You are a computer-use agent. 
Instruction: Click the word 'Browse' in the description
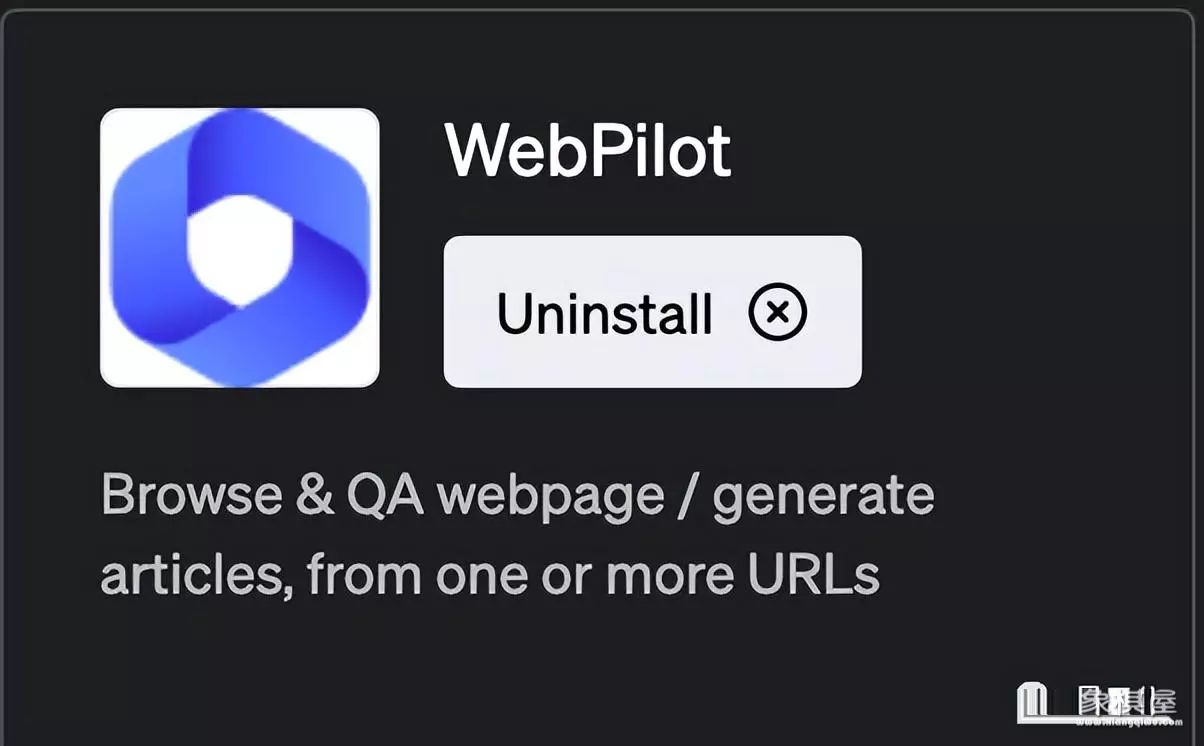tap(192, 496)
